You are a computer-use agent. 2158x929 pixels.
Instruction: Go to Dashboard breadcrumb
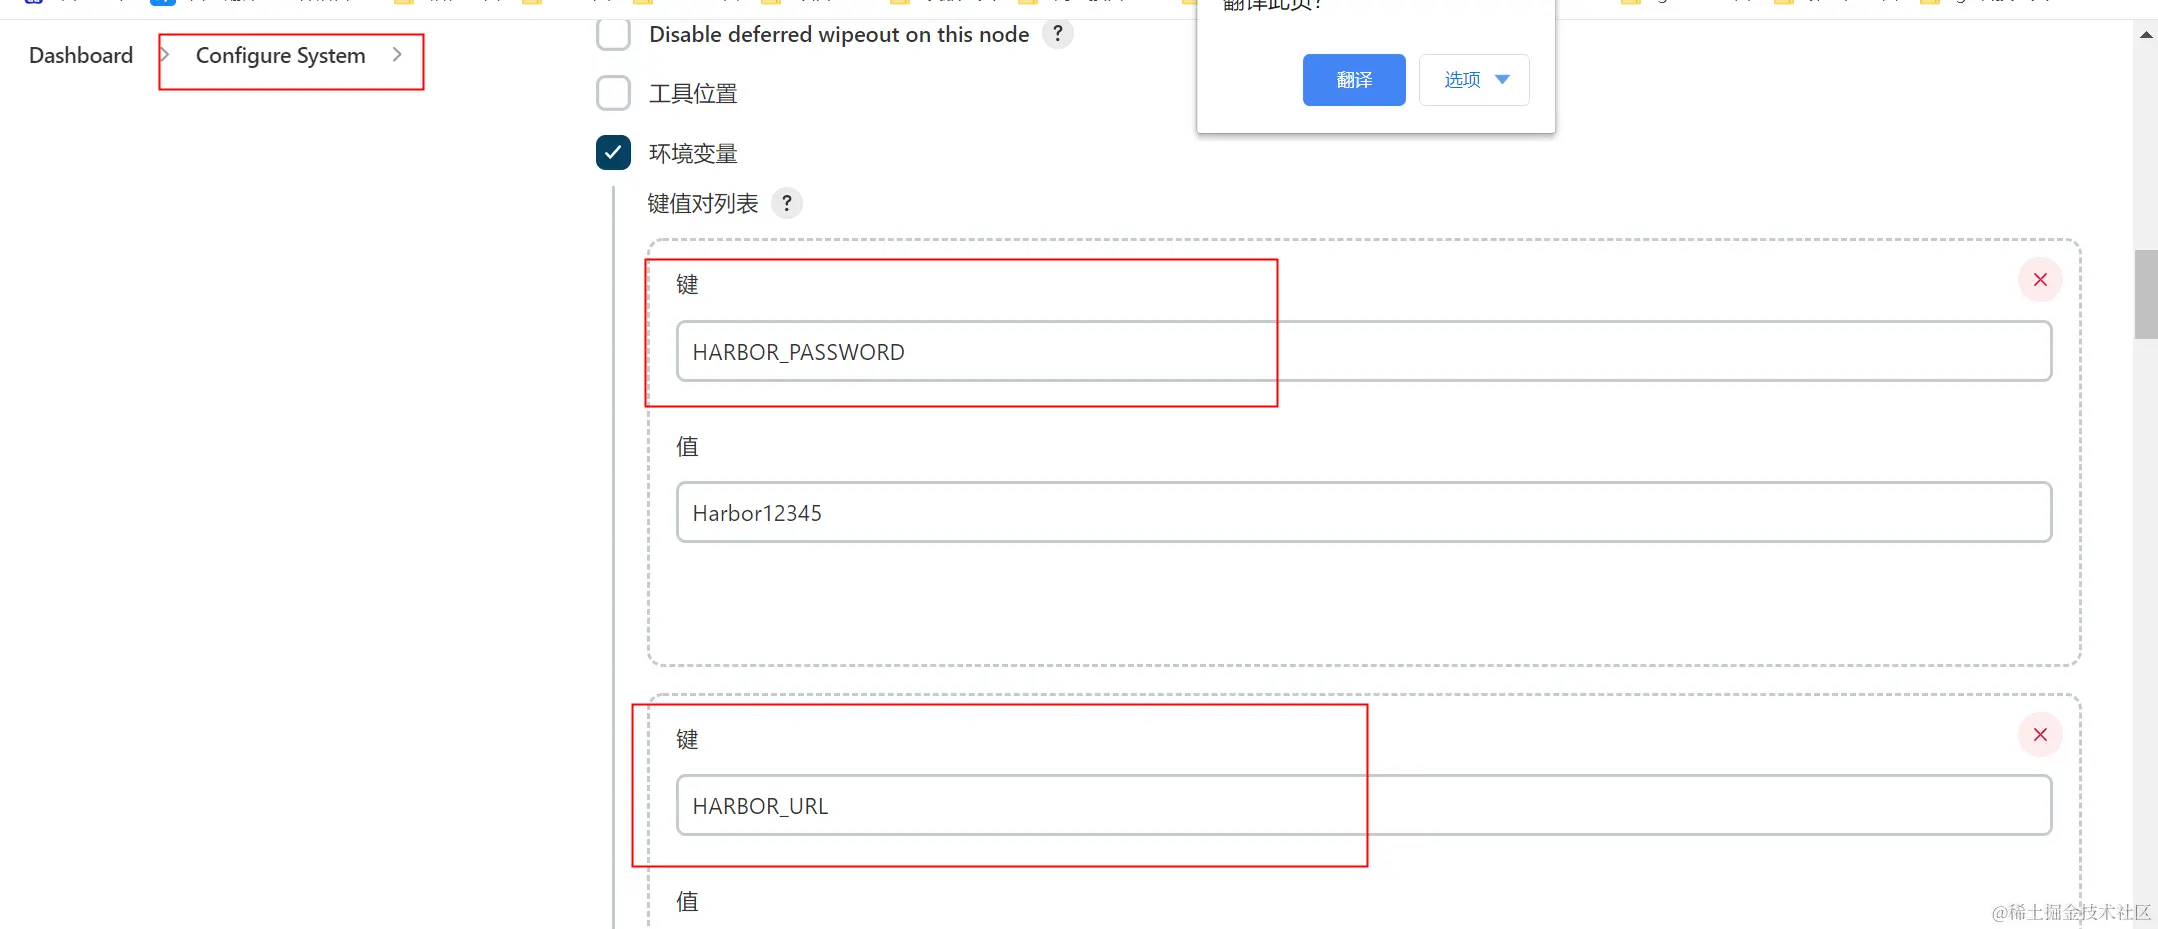coord(81,55)
